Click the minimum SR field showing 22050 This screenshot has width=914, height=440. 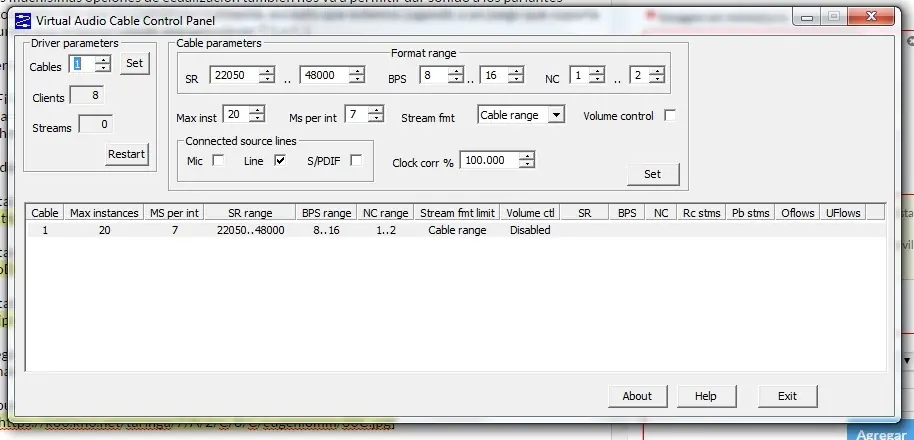click(x=234, y=75)
